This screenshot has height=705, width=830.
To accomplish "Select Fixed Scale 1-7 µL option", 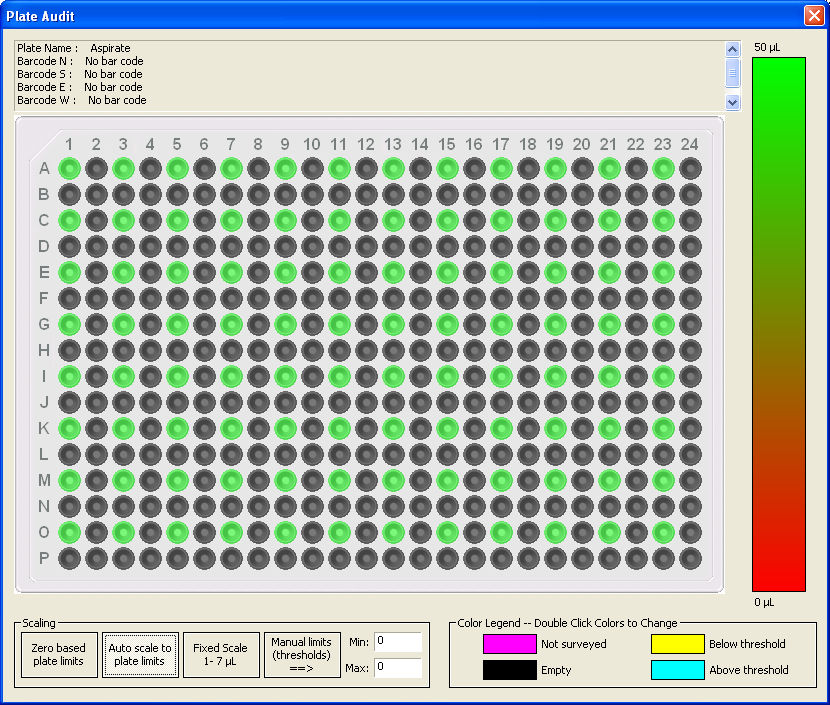I will pos(220,655).
